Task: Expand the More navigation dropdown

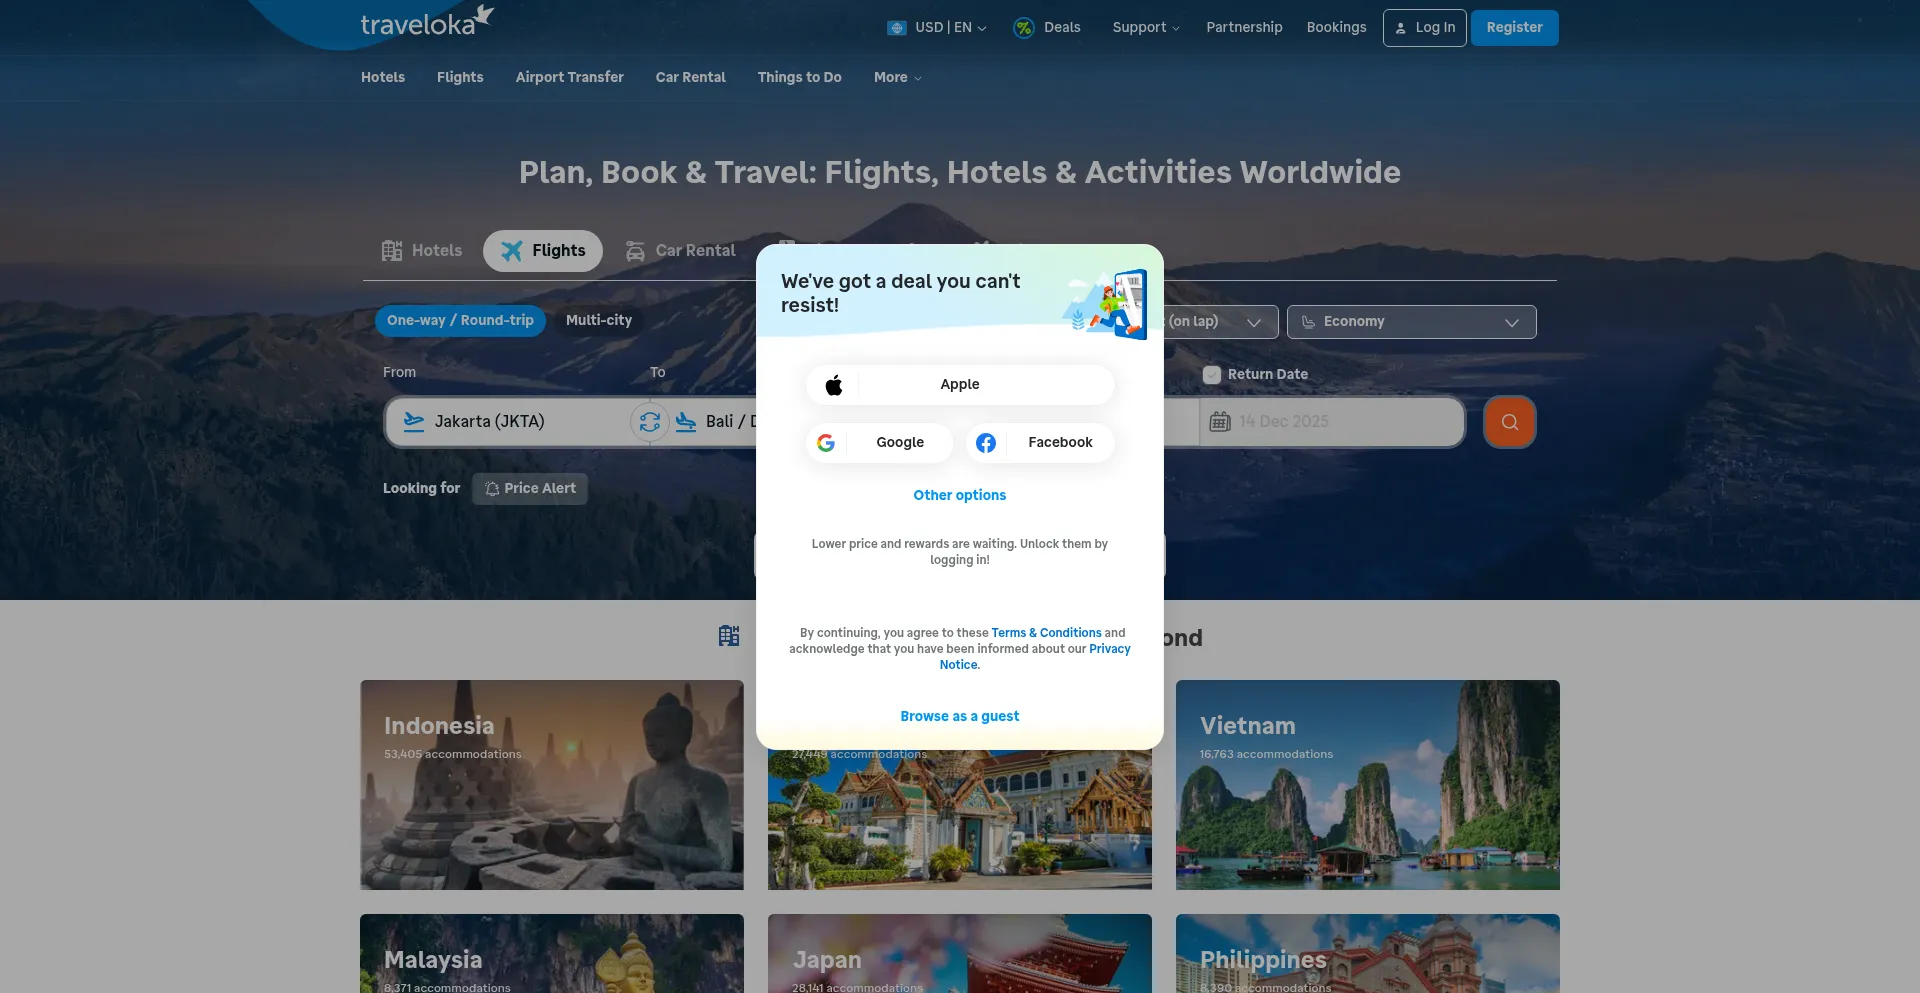Action: 896,77
